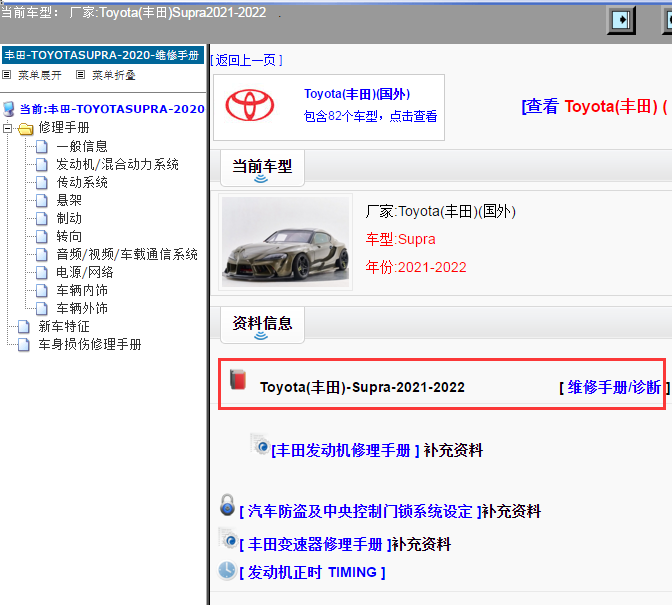
Task: Click page icon next to 转向
Action: [x=42, y=237]
